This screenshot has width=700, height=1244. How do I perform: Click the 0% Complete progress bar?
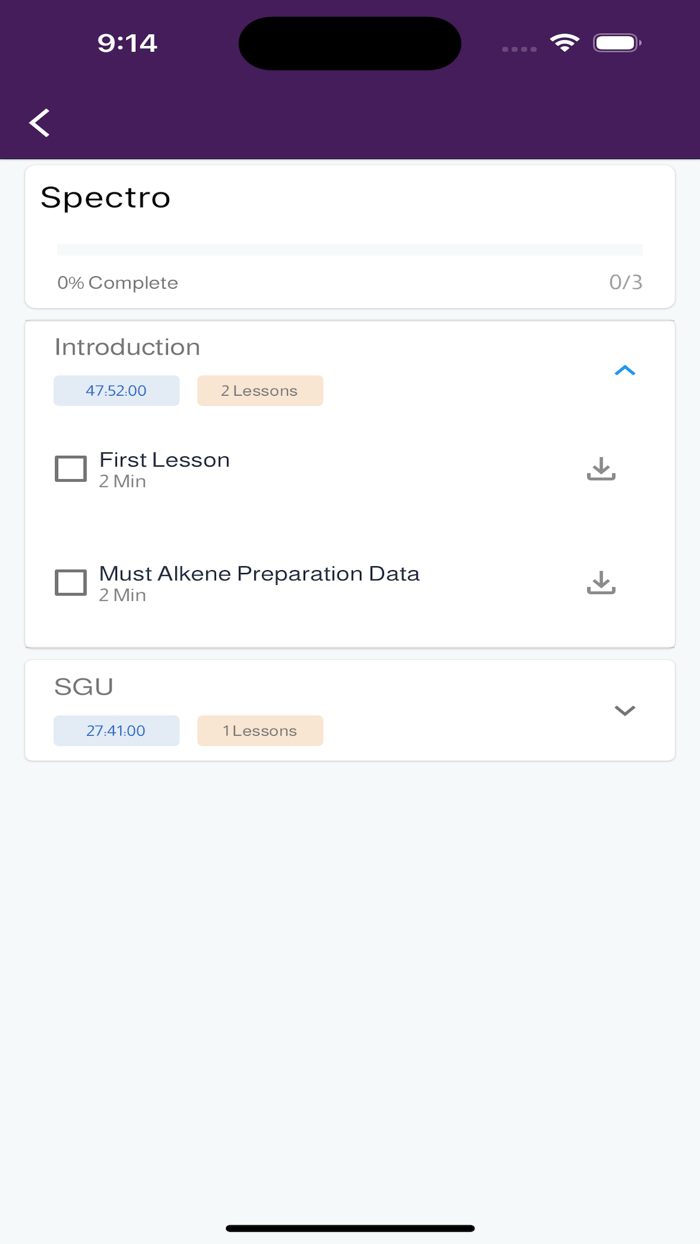pos(349,248)
